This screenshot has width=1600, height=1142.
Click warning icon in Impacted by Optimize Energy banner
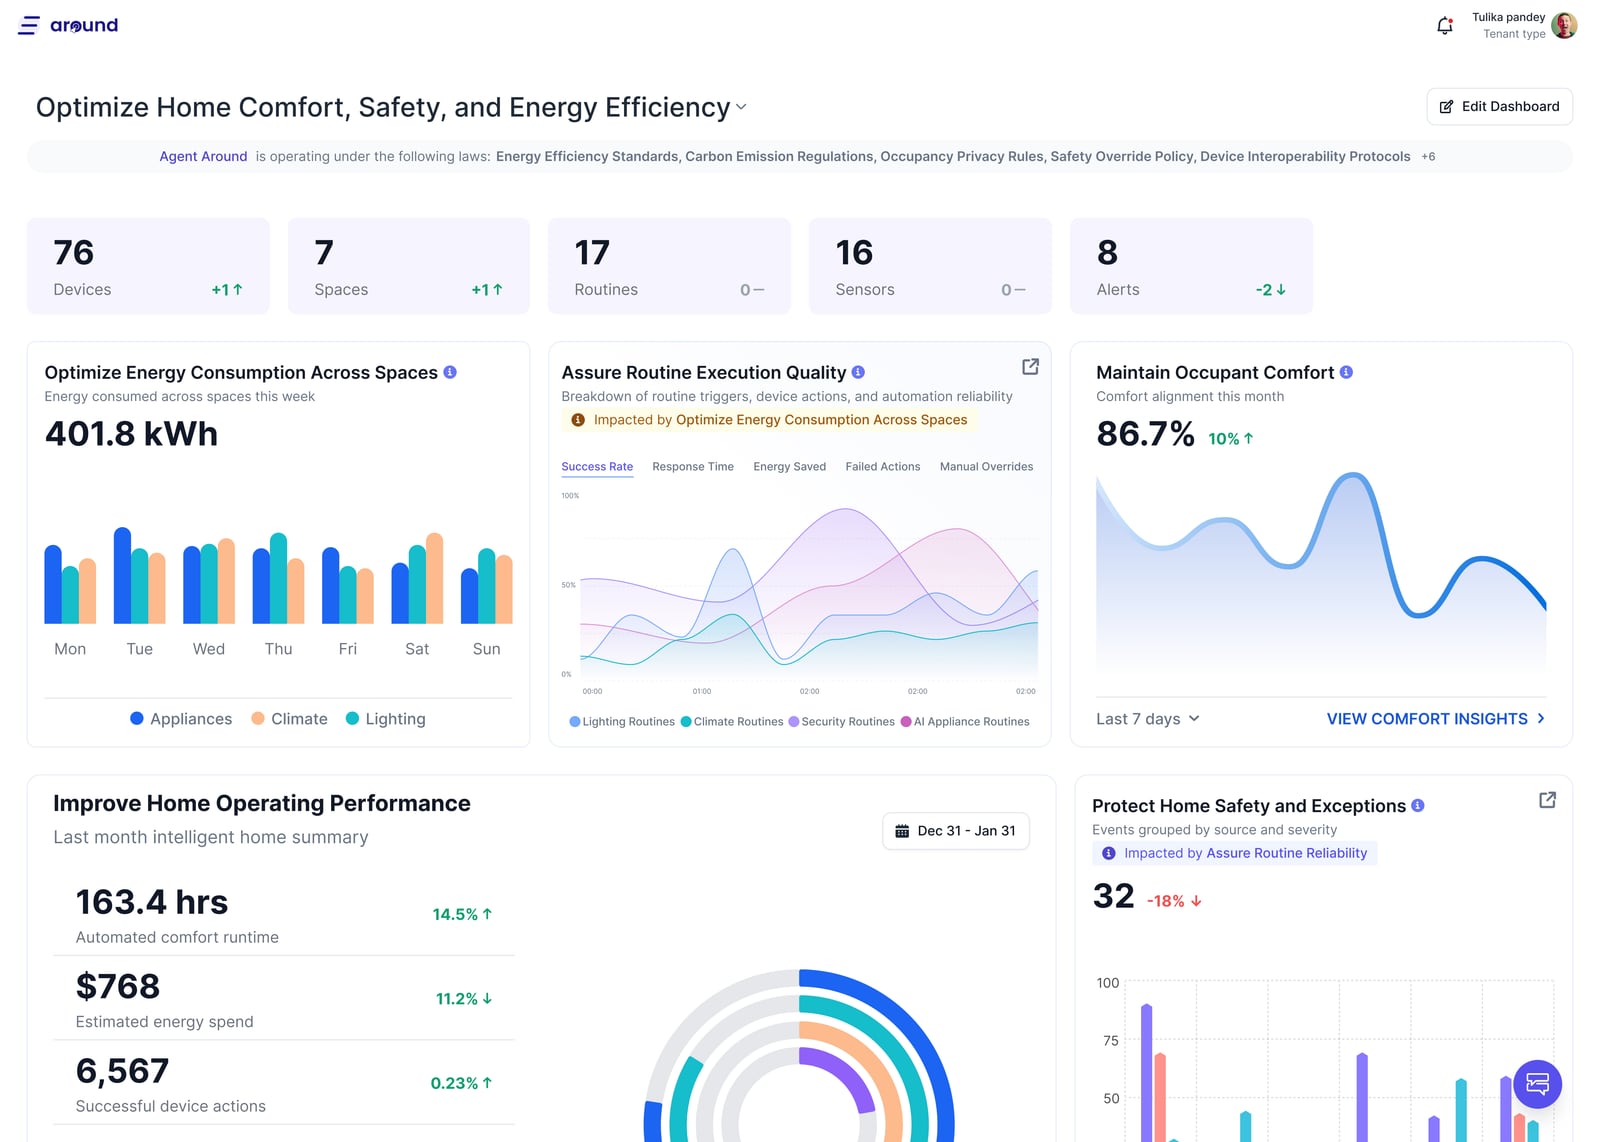pos(578,420)
